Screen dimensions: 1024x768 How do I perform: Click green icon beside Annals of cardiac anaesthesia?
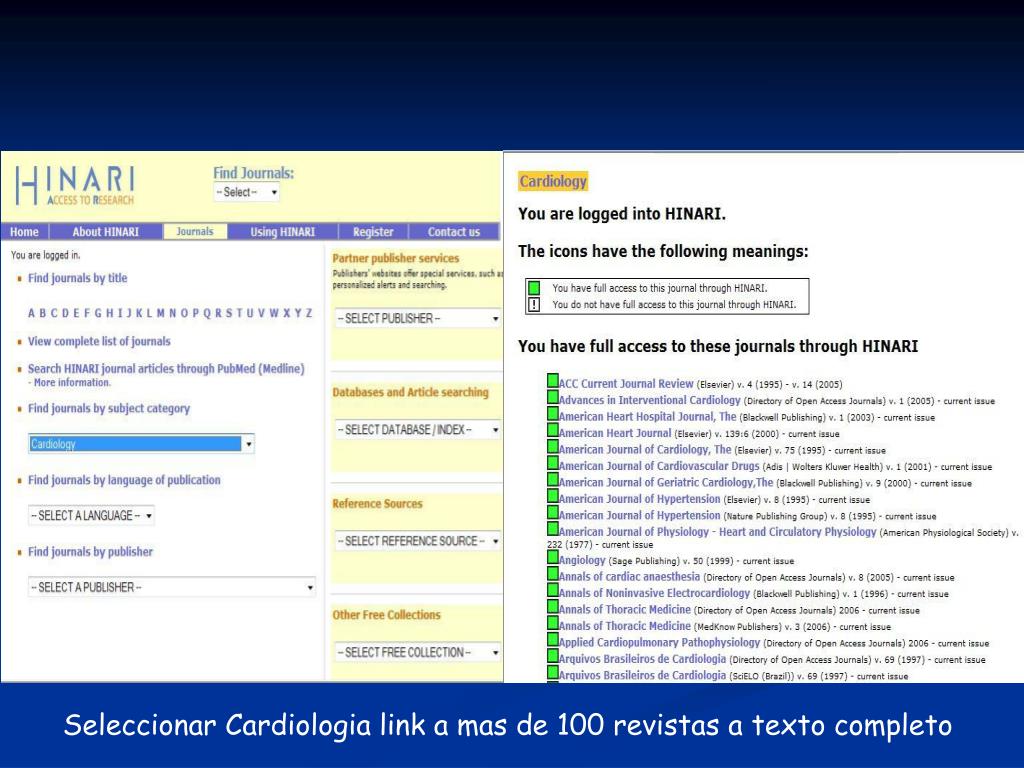[552, 574]
